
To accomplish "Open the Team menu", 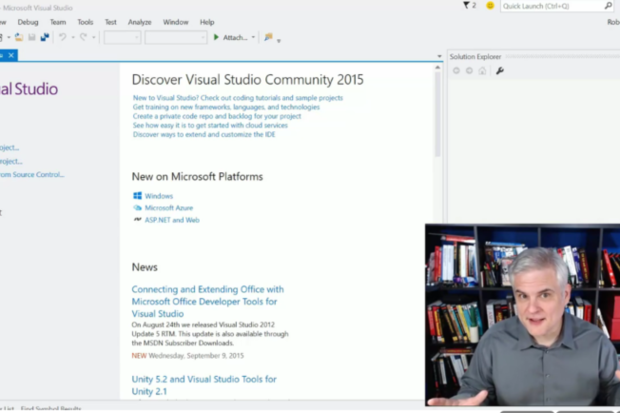I will (x=58, y=22).
